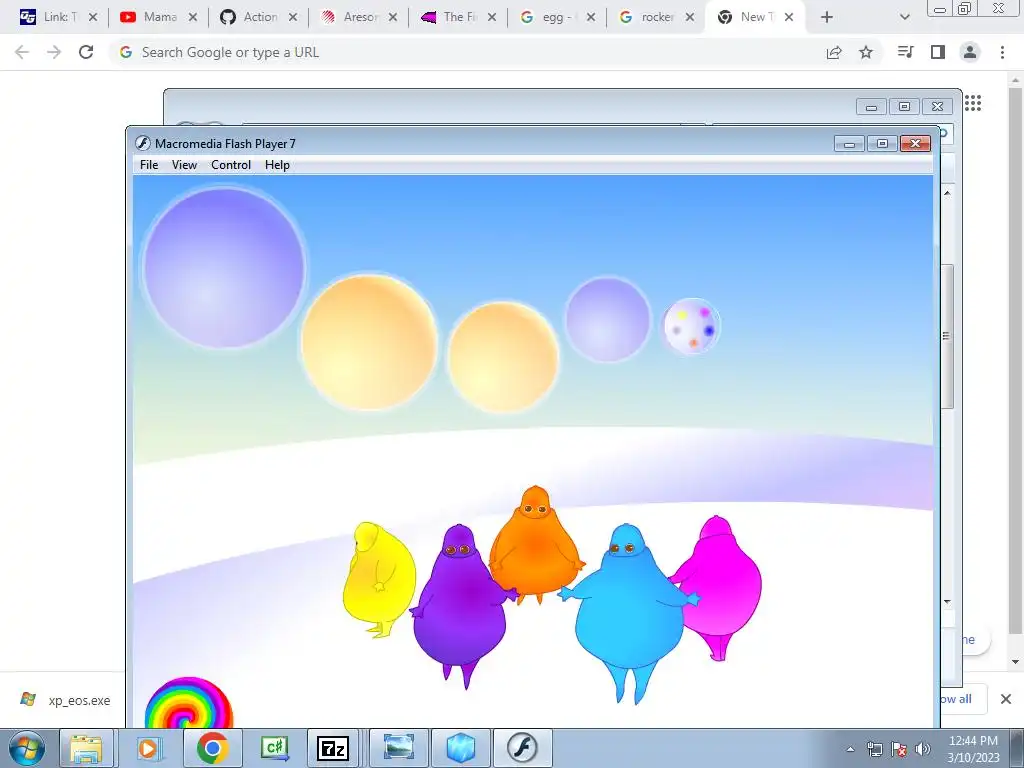This screenshot has height=768, width=1024.
Task: Click the background window scroll-down arrow
Action: [x=947, y=601]
